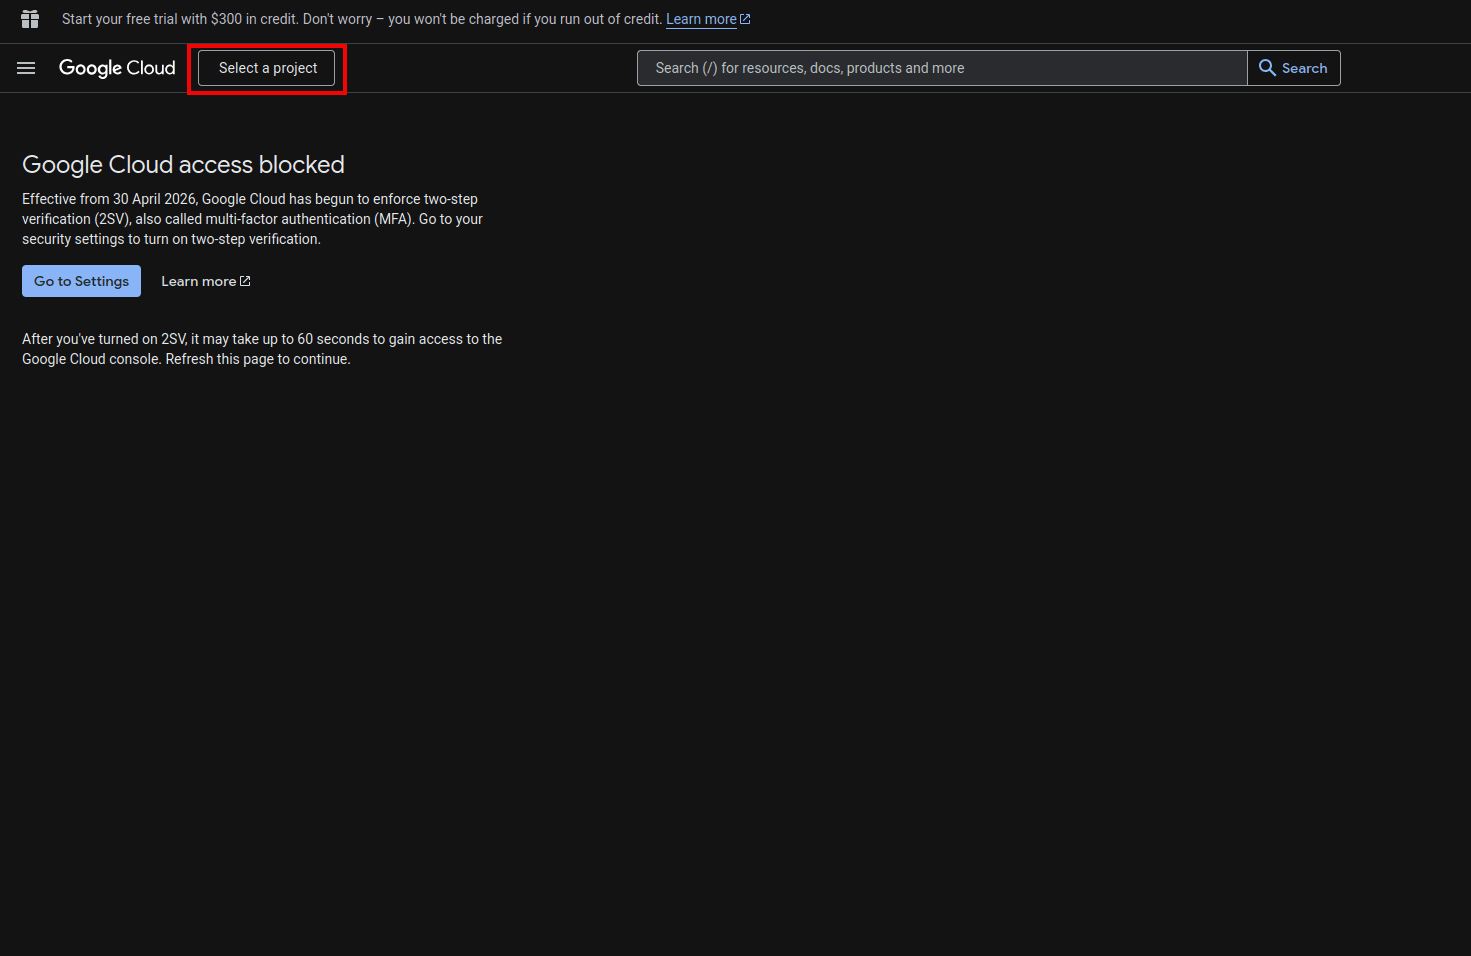Image resolution: width=1471 pixels, height=956 pixels.
Task: Click the paragraph about two-step verification enforcement
Action: click(x=252, y=219)
